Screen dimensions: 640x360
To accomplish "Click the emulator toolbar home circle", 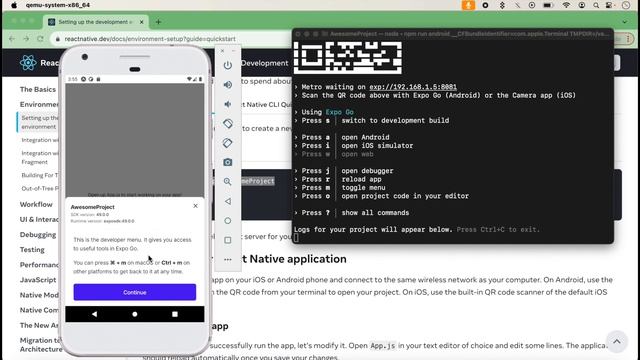I will 228,221.
